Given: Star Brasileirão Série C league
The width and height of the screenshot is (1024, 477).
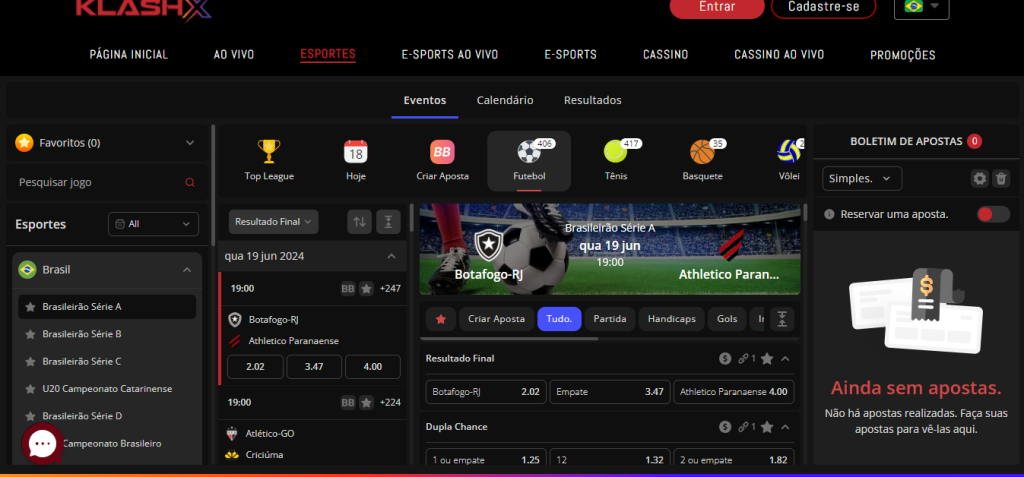Looking at the screenshot, I should point(29,361).
